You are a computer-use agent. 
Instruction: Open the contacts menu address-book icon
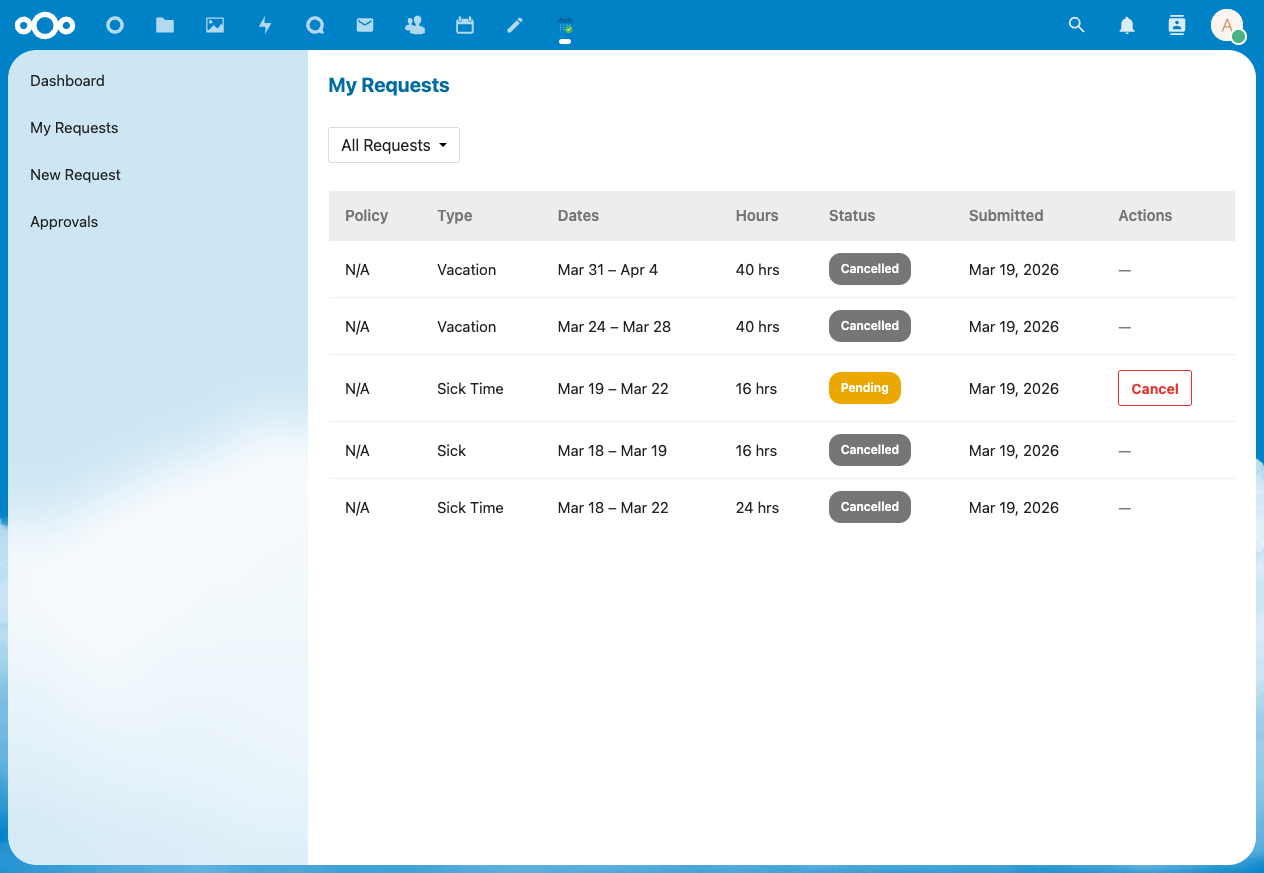pyautogui.click(x=1176, y=25)
